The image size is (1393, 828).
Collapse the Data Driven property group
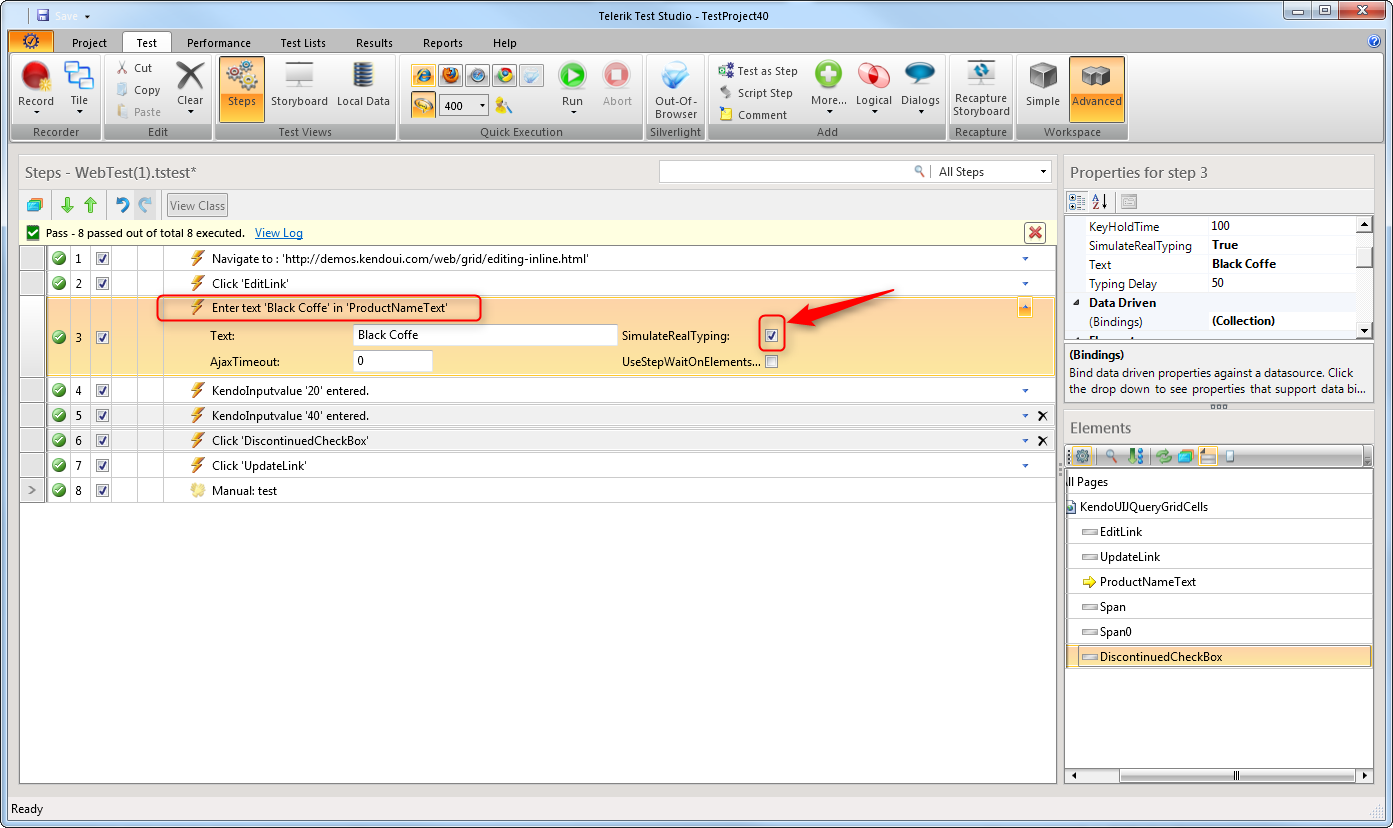click(x=1077, y=303)
